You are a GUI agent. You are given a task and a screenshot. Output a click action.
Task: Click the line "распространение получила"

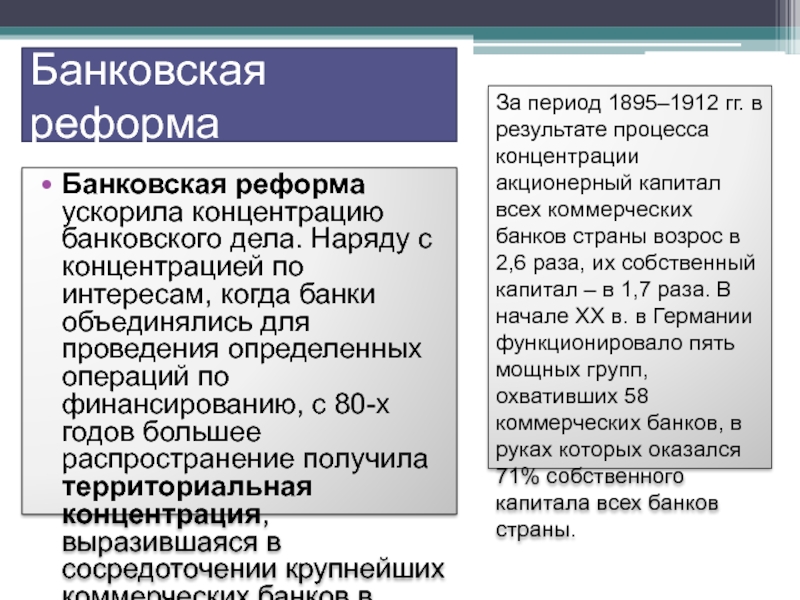pyautogui.click(x=245, y=461)
